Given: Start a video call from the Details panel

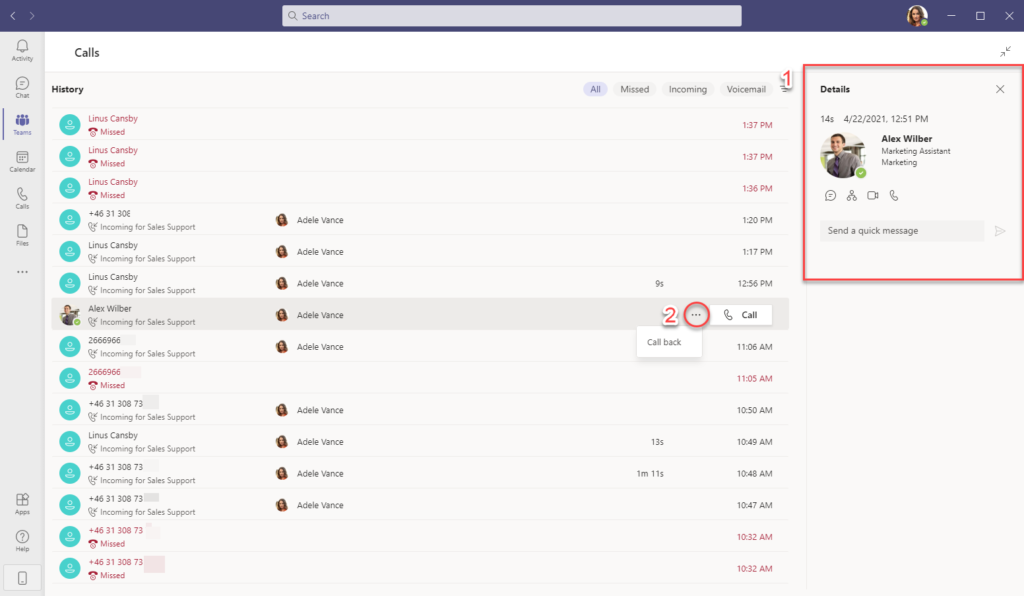Looking at the screenshot, I should [x=872, y=195].
